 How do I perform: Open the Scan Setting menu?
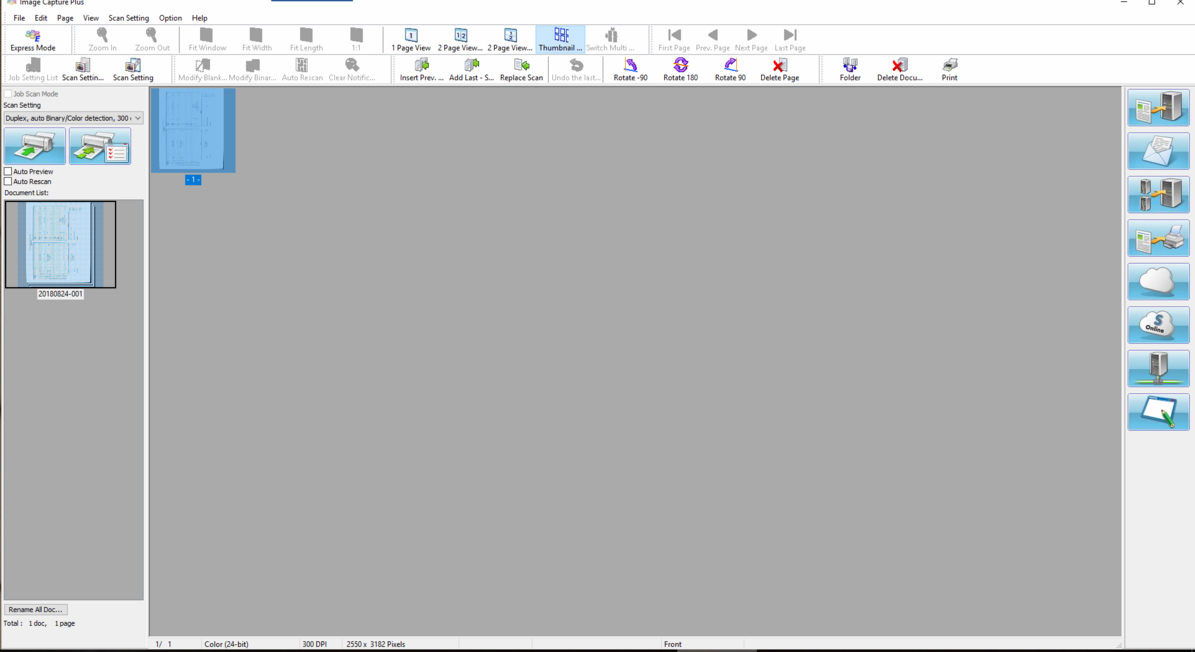pos(128,18)
